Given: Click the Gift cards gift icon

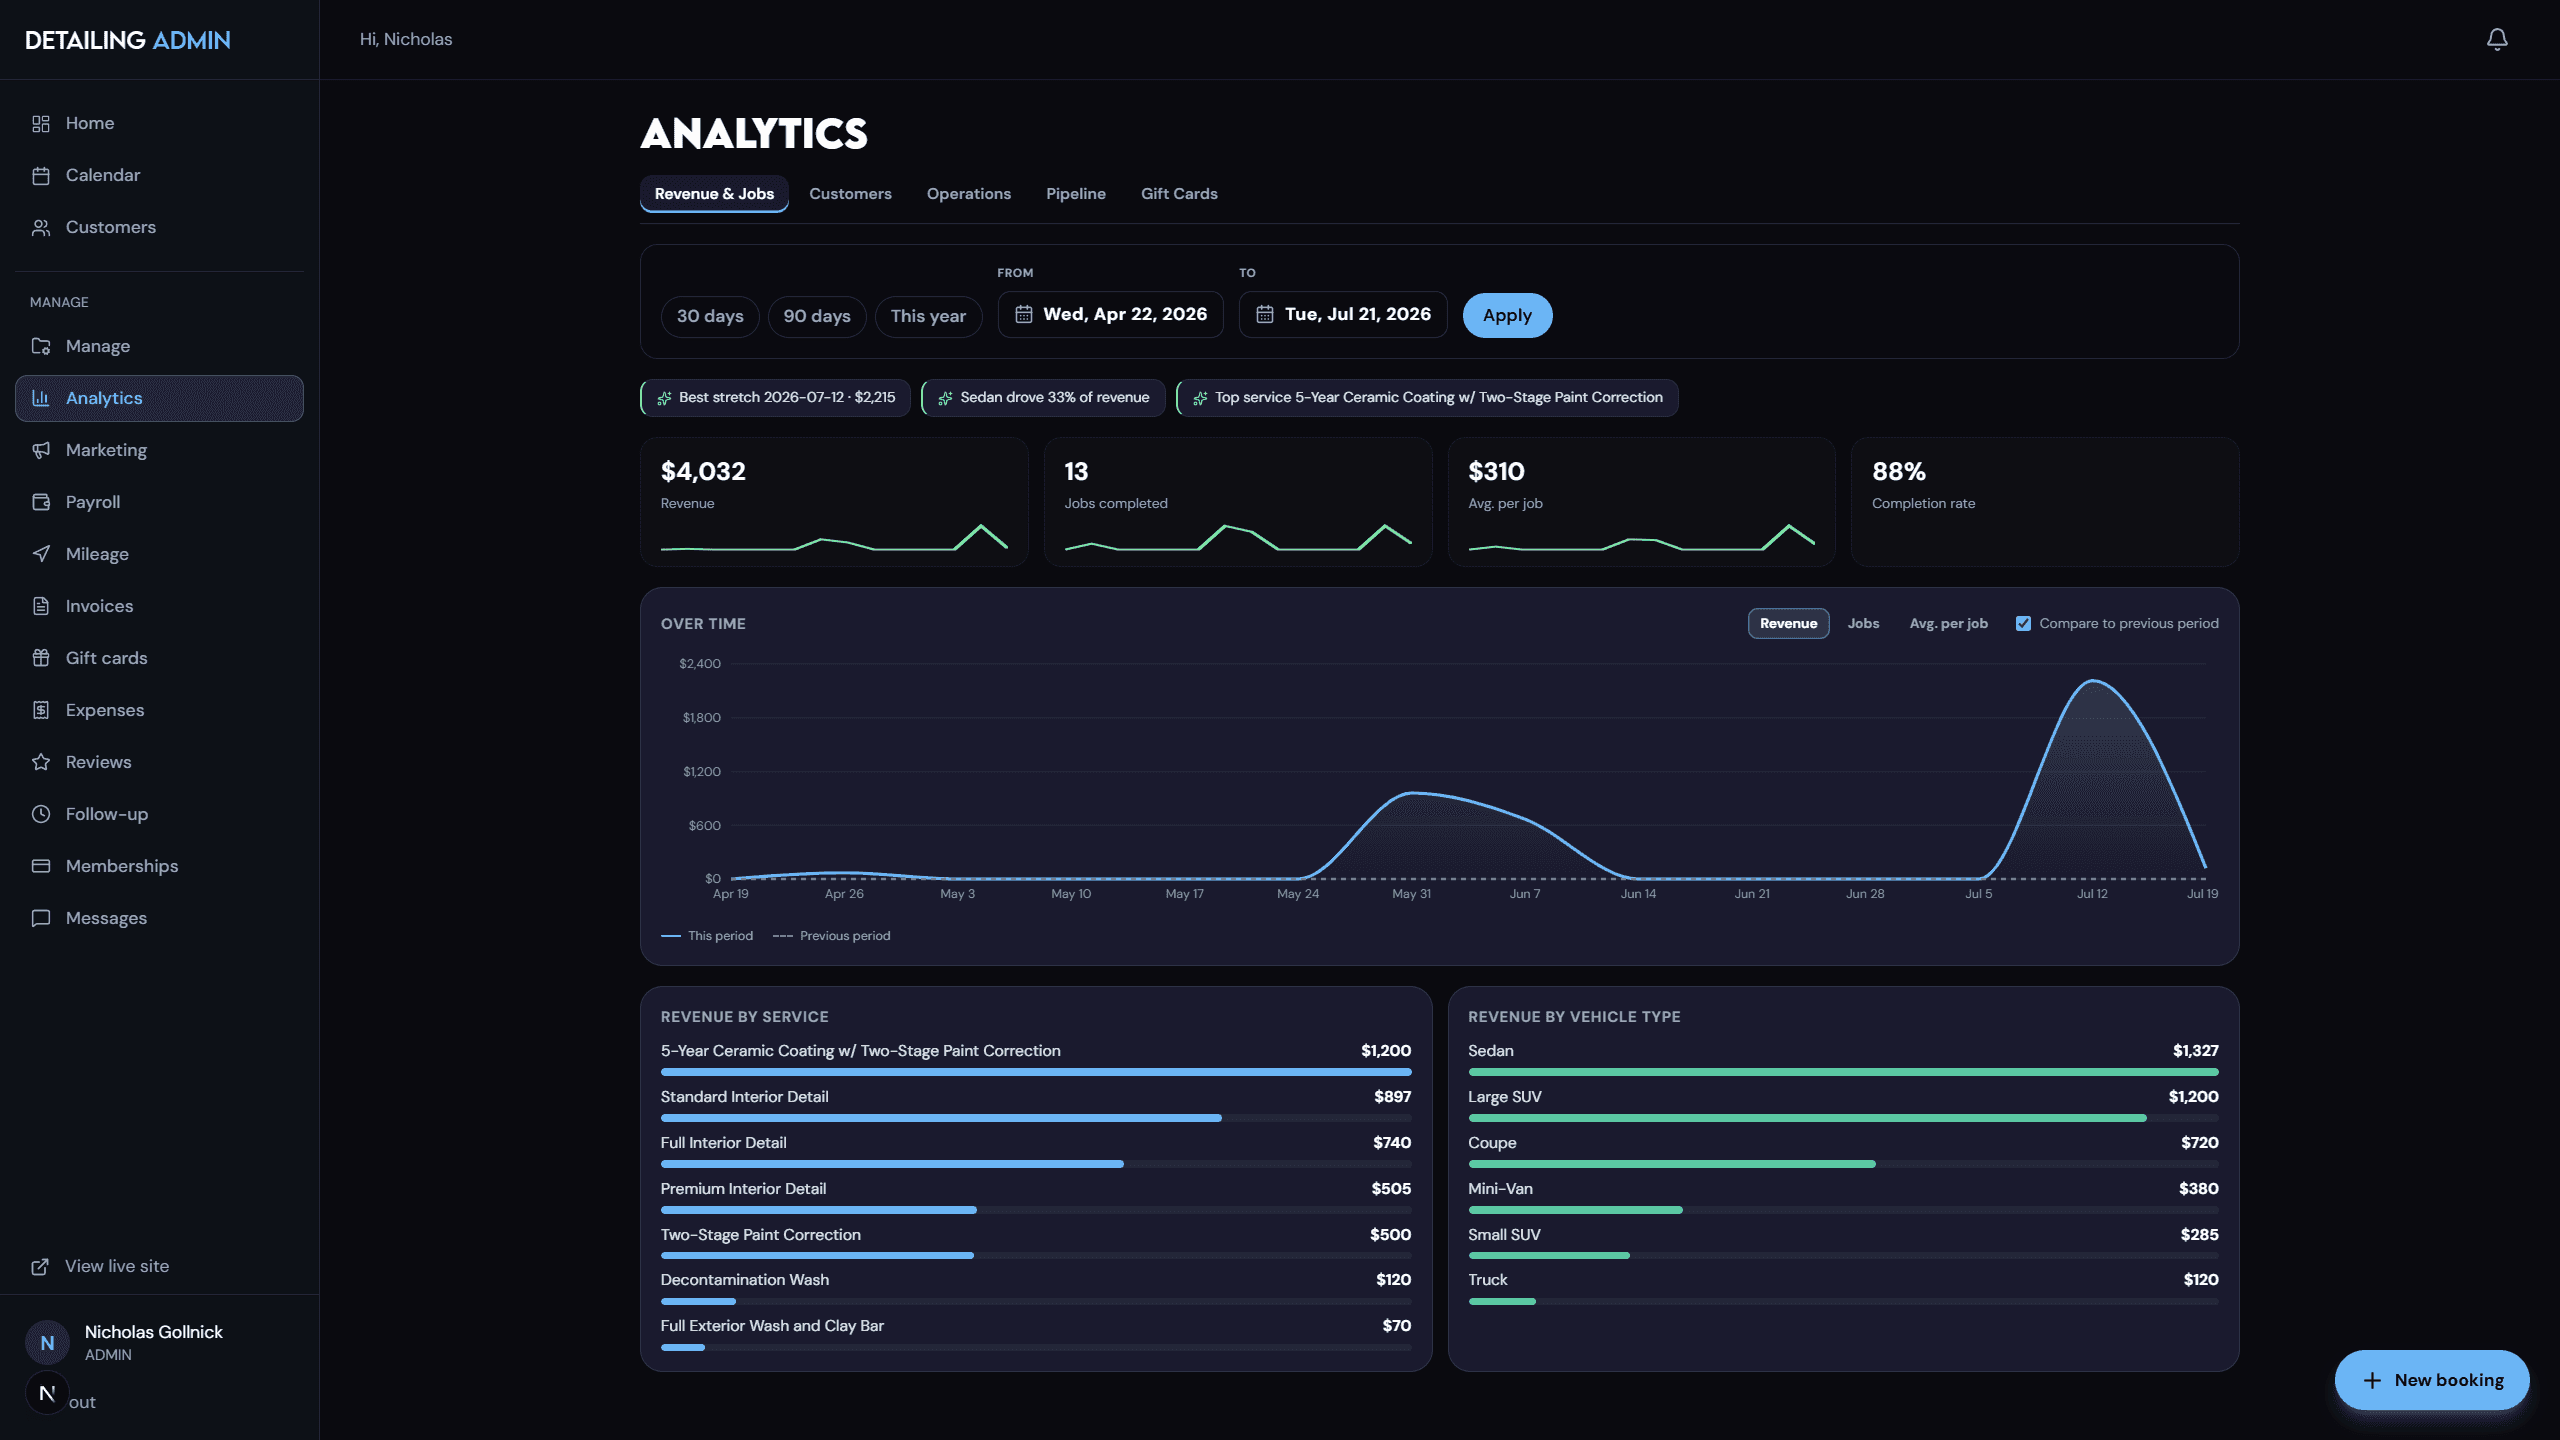Looking at the screenshot, I should pyautogui.click(x=41, y=658).
